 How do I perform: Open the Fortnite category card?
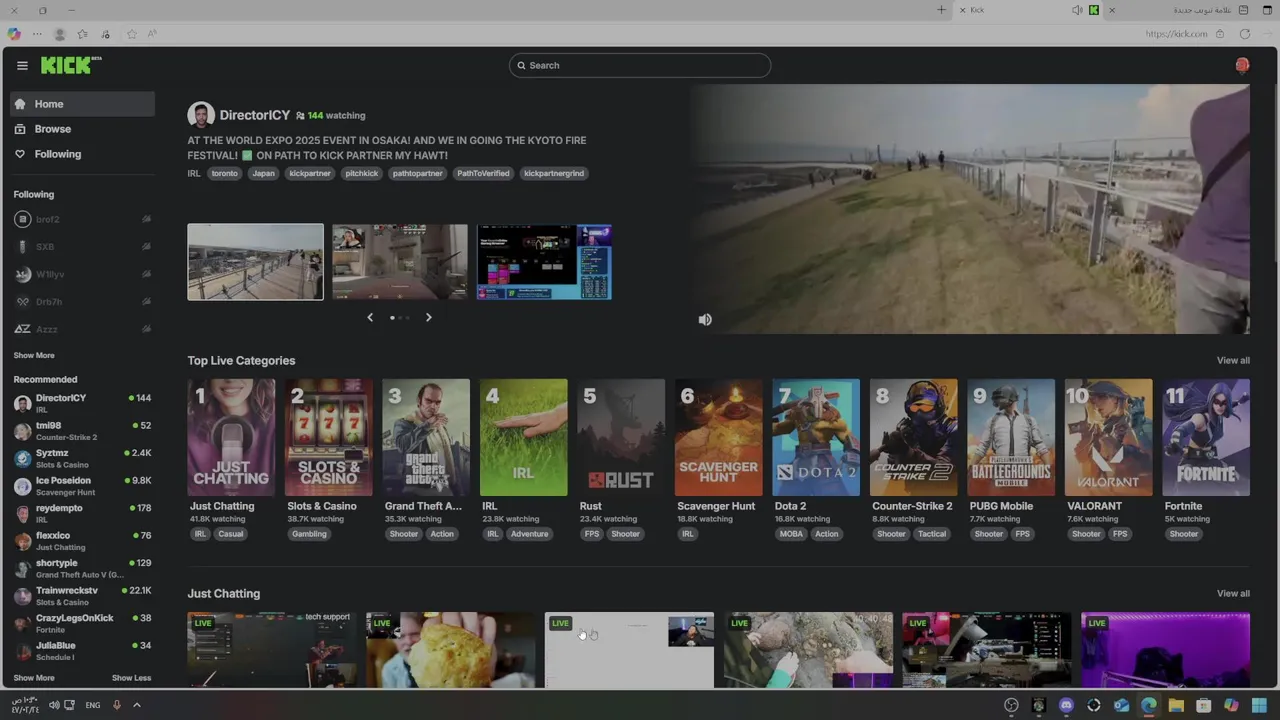(1206, 437)
